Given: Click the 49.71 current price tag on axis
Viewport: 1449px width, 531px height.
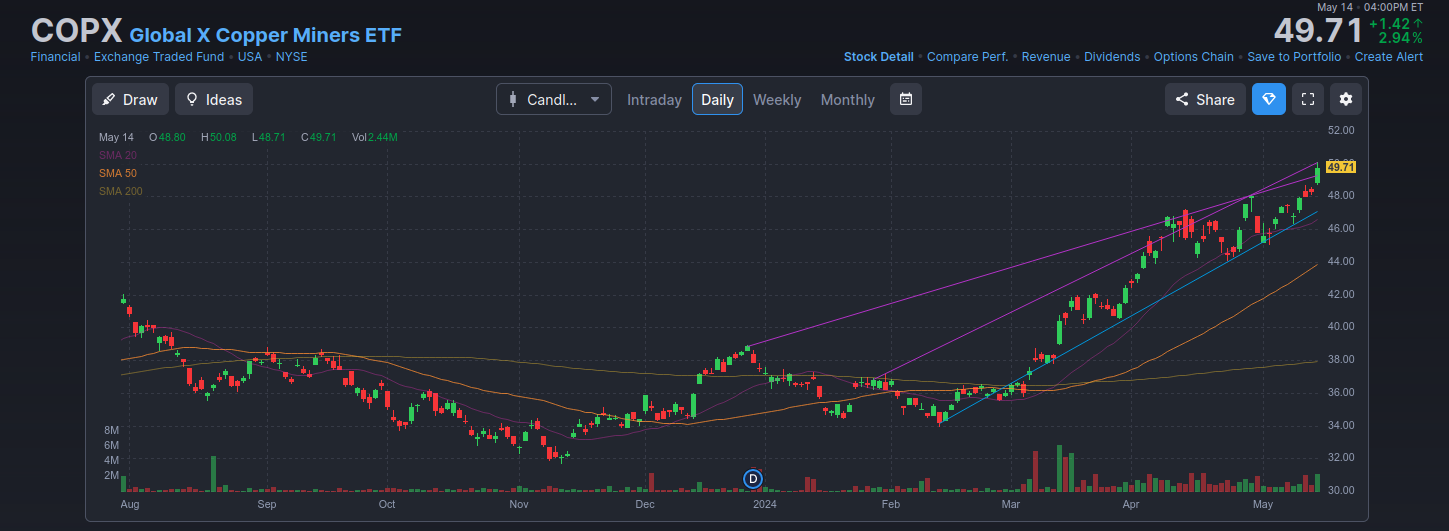Looking at the screenshot, I should coord(1340,167).
